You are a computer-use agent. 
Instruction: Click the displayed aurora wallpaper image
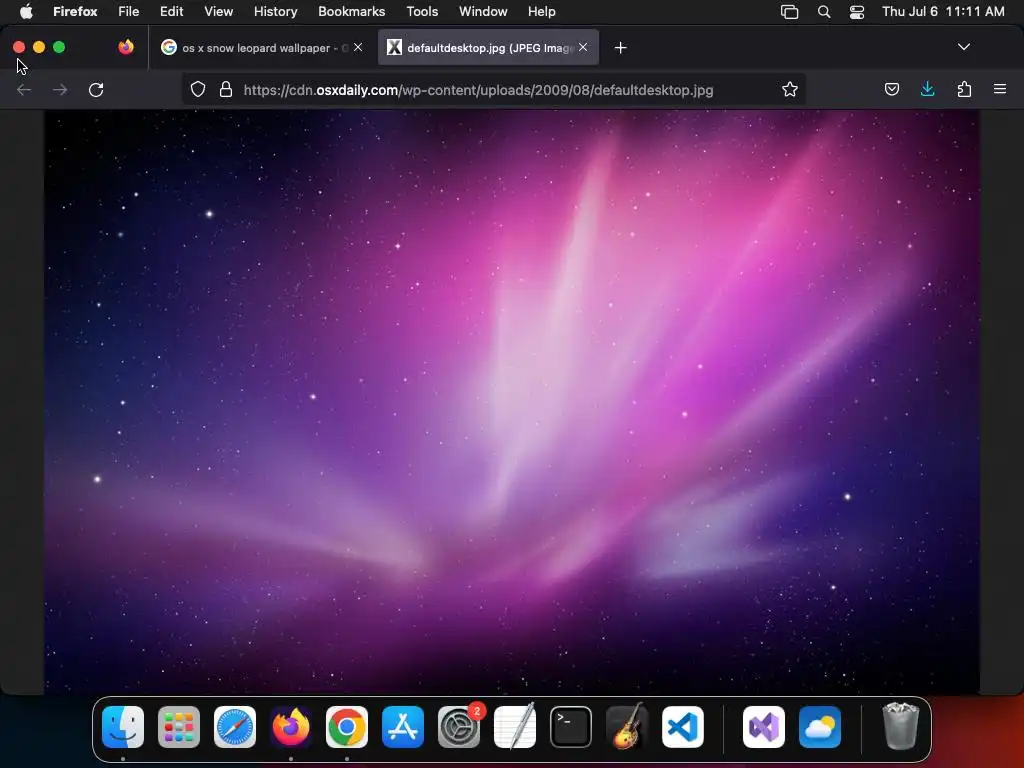(x=511, y=402)
